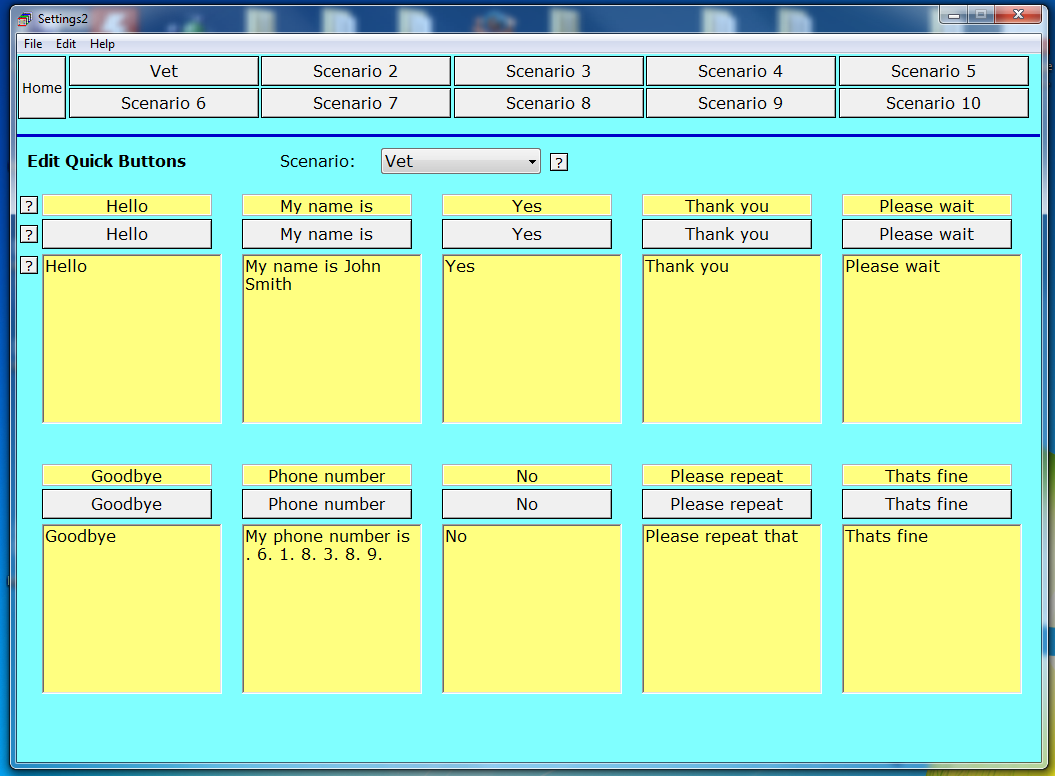Click the ? icon next to the Hello message box
1055x776 pixels.
pyautogui.click(x=28, y=265)
